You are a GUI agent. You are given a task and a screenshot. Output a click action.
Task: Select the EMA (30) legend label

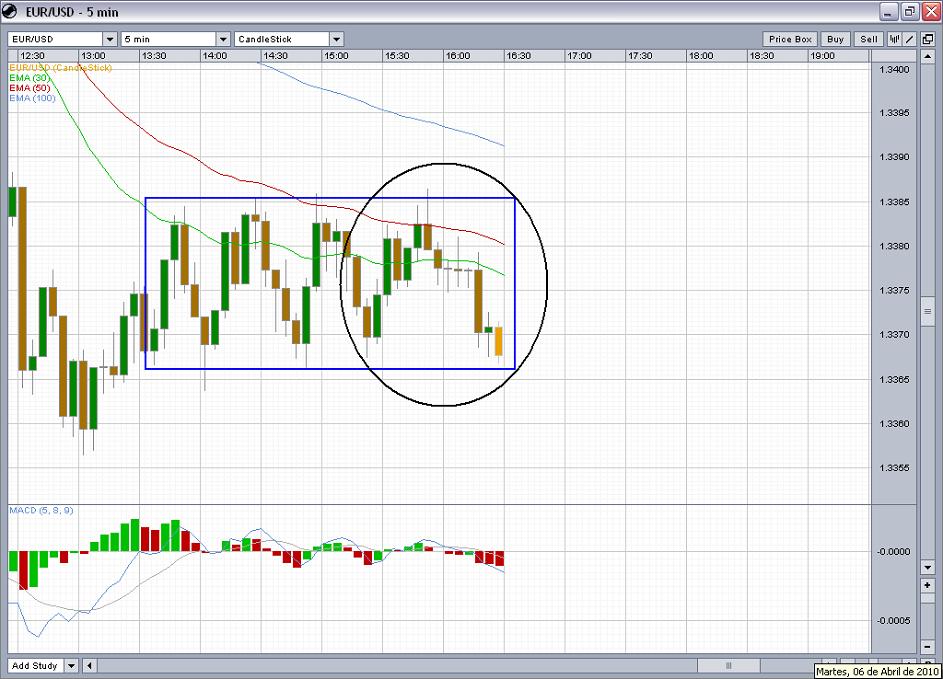tap(28, 78)
